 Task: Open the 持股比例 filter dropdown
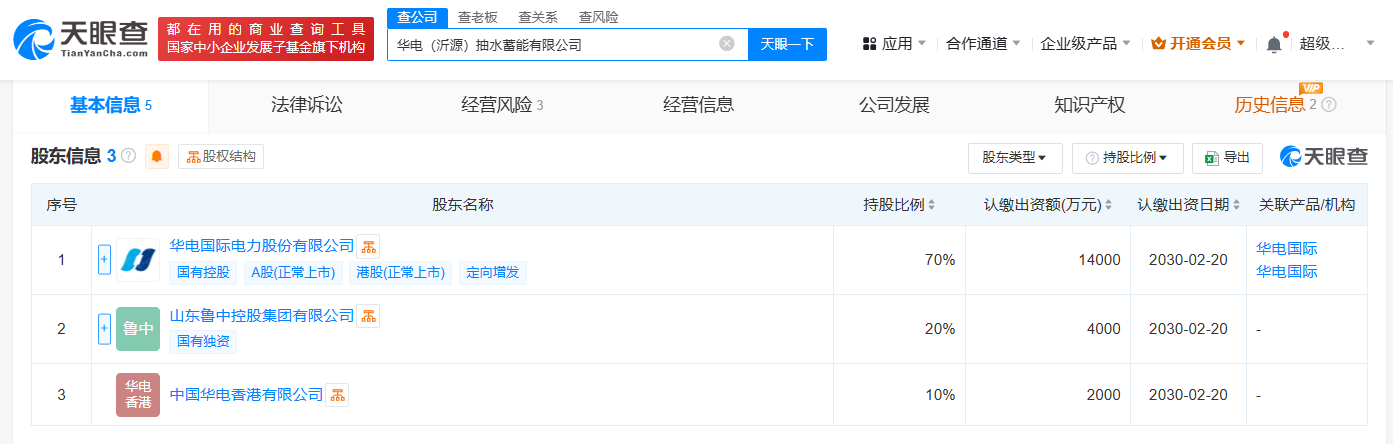(1128, 158)
